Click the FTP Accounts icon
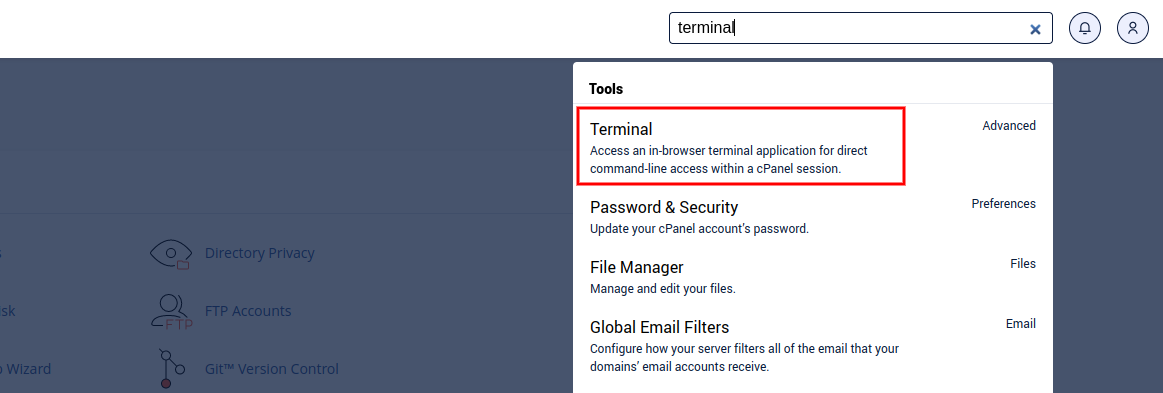This screenshot has width=1163, height=393. click(x=171, y=311)
